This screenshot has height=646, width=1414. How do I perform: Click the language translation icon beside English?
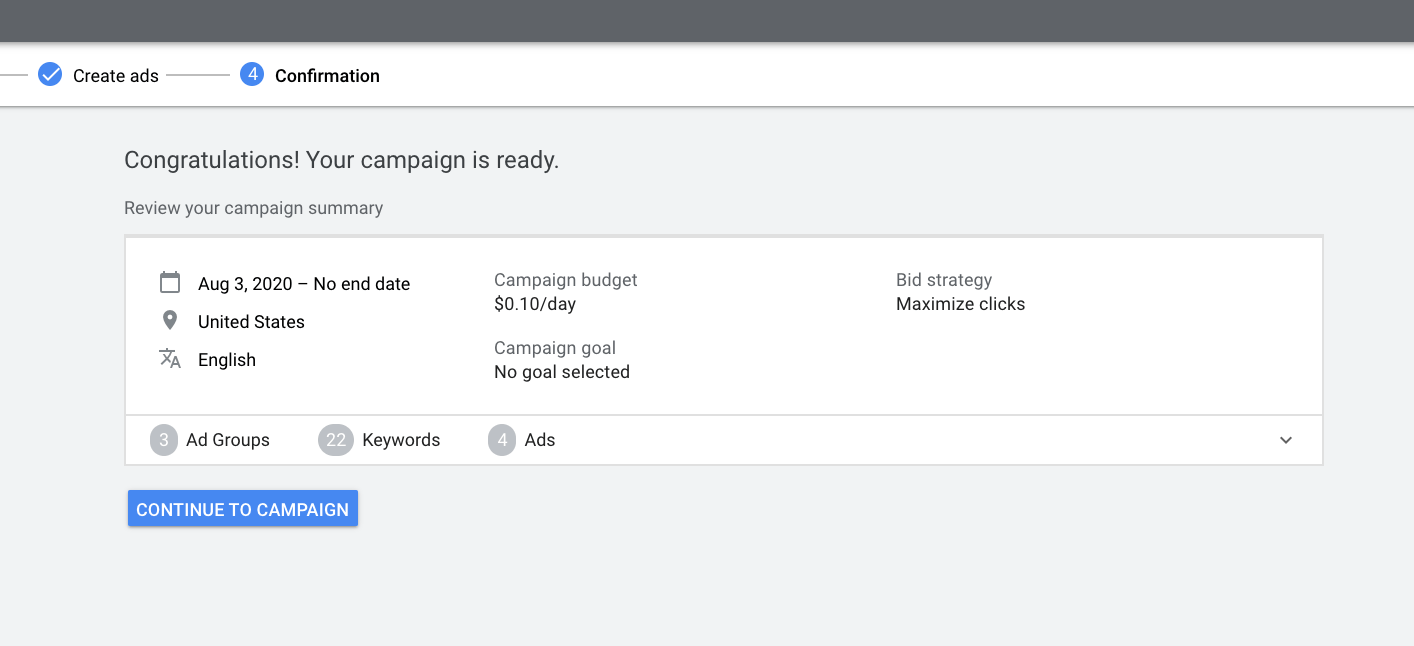point(170,358)
